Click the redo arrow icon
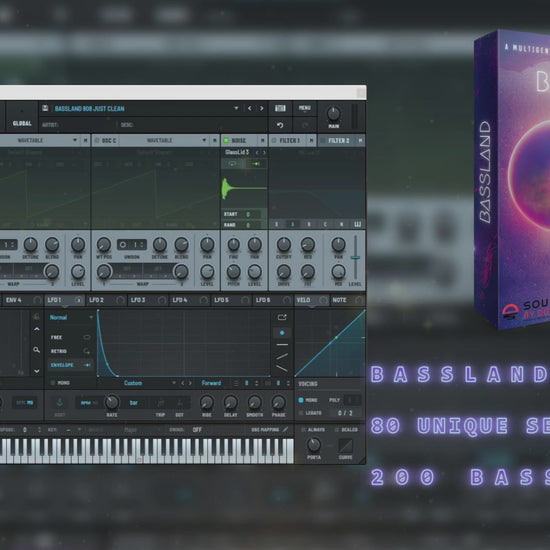This screenshot has height=550, width=550. [x=305, y=125]
